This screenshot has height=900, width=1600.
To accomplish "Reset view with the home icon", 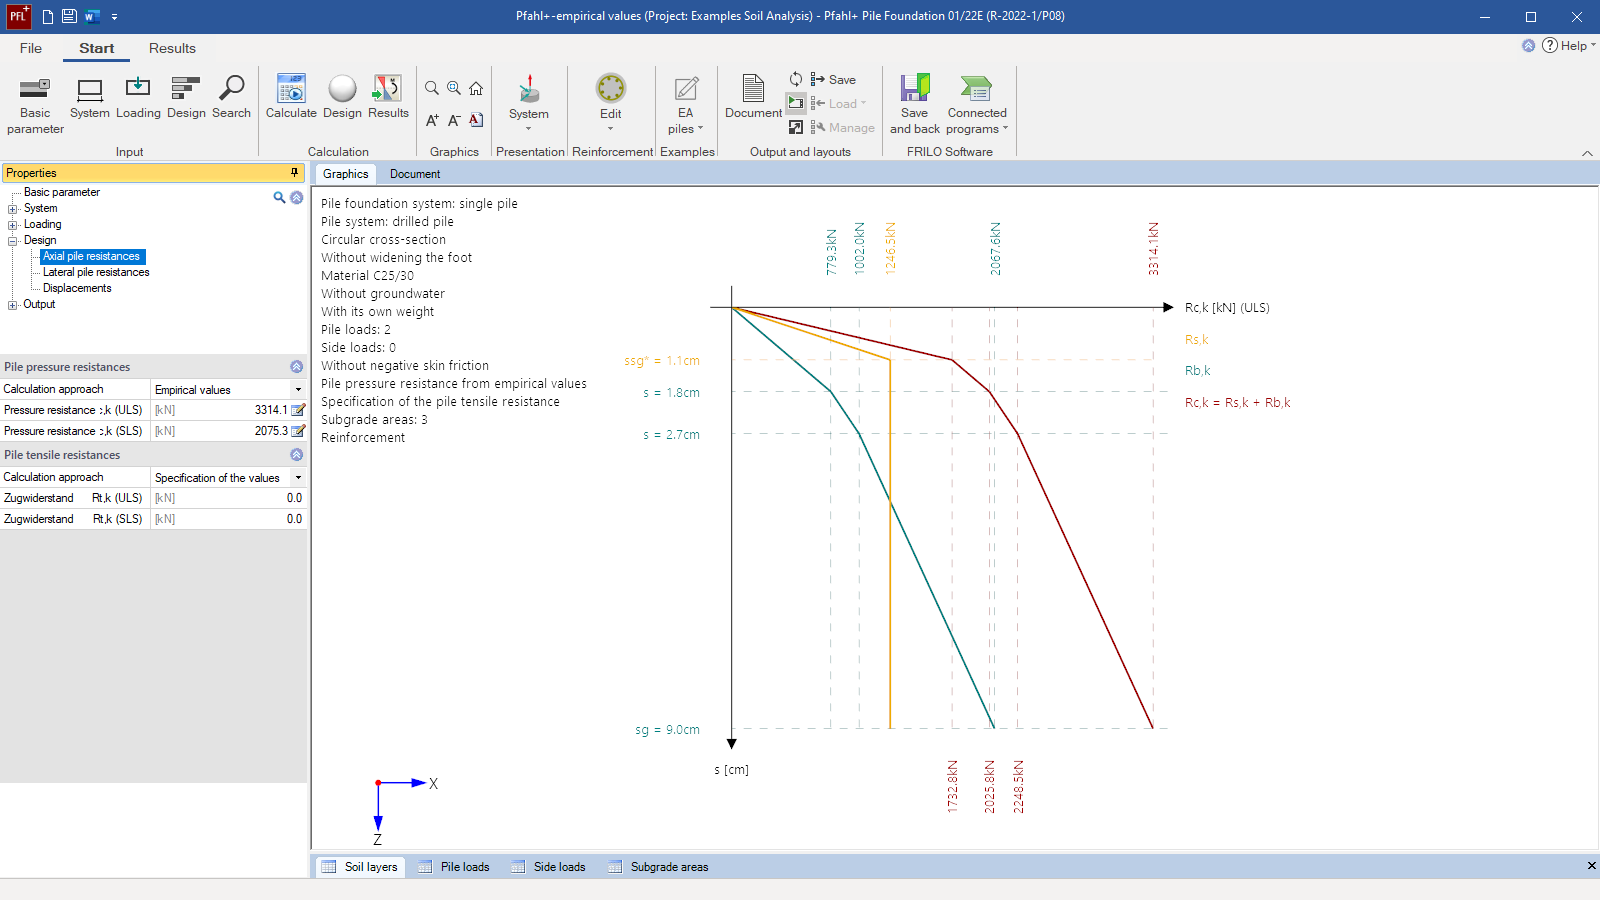I will [476, 88].
